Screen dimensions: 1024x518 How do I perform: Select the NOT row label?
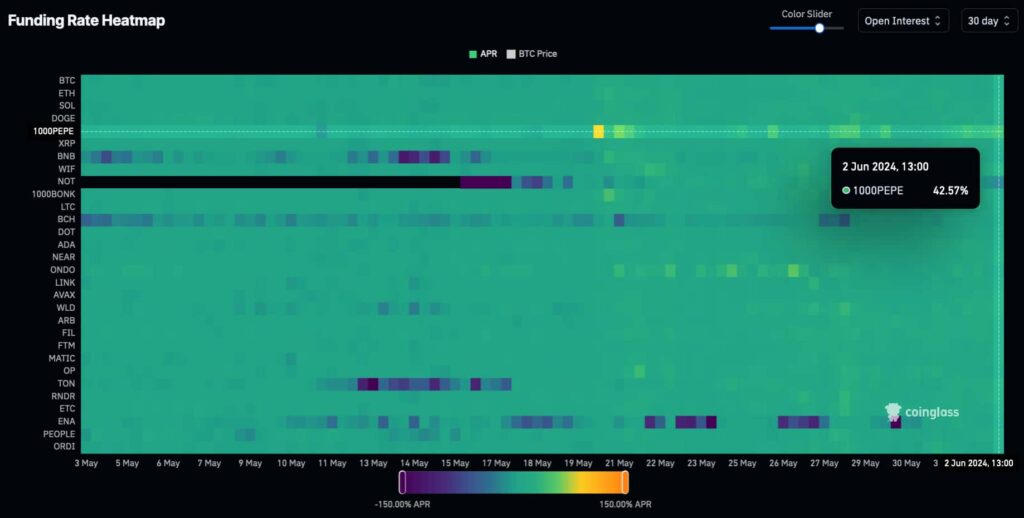coord(66,181)
